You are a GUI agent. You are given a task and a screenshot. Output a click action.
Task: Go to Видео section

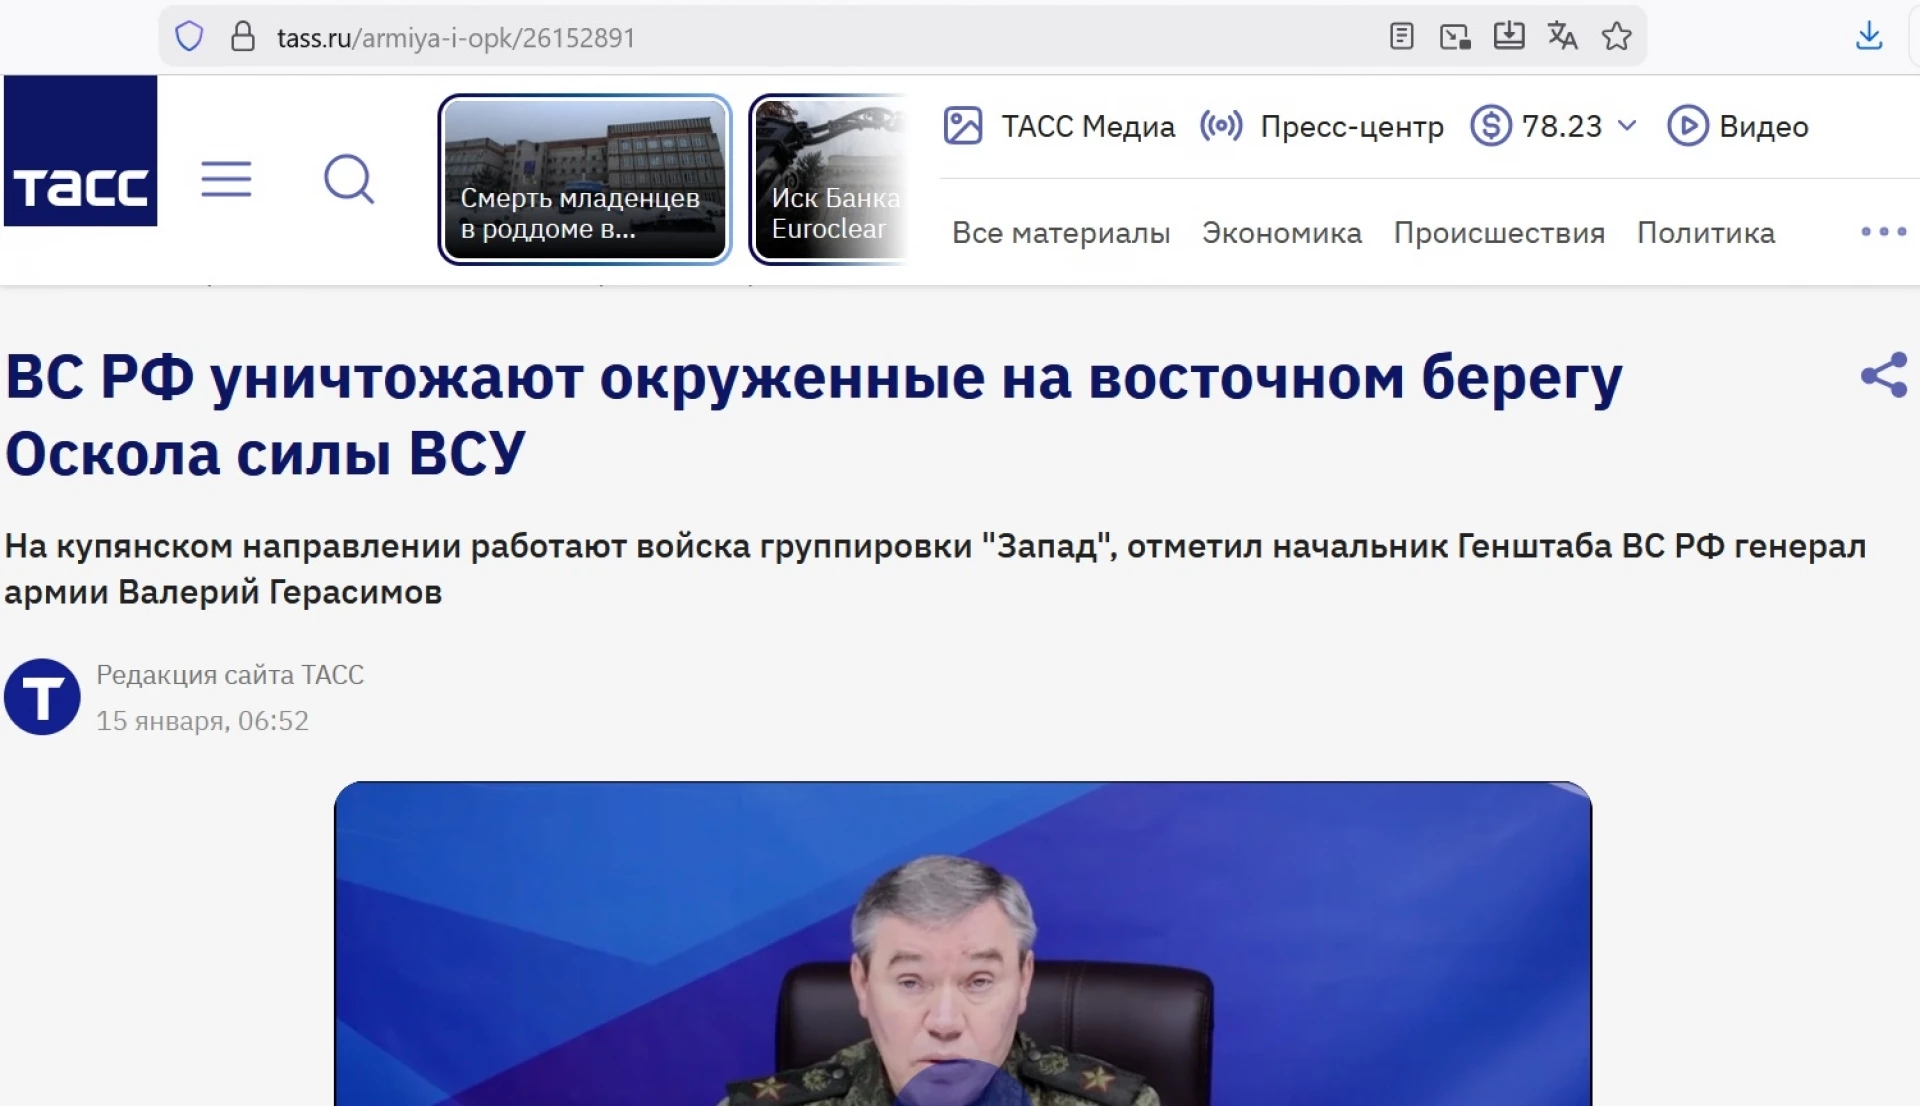[x=1738, y=126]
